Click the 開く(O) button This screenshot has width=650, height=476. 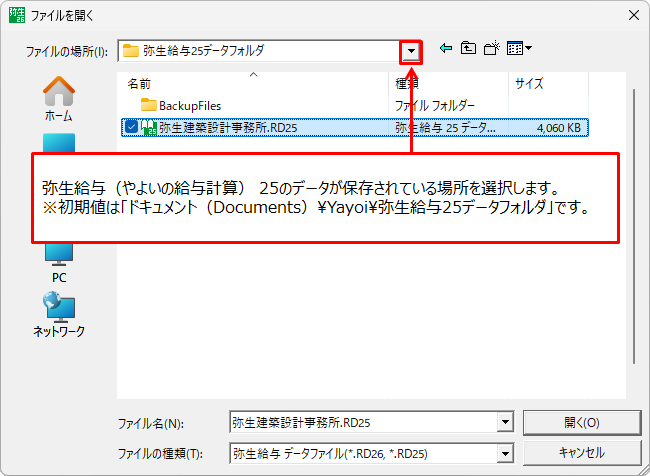(581, 423)
